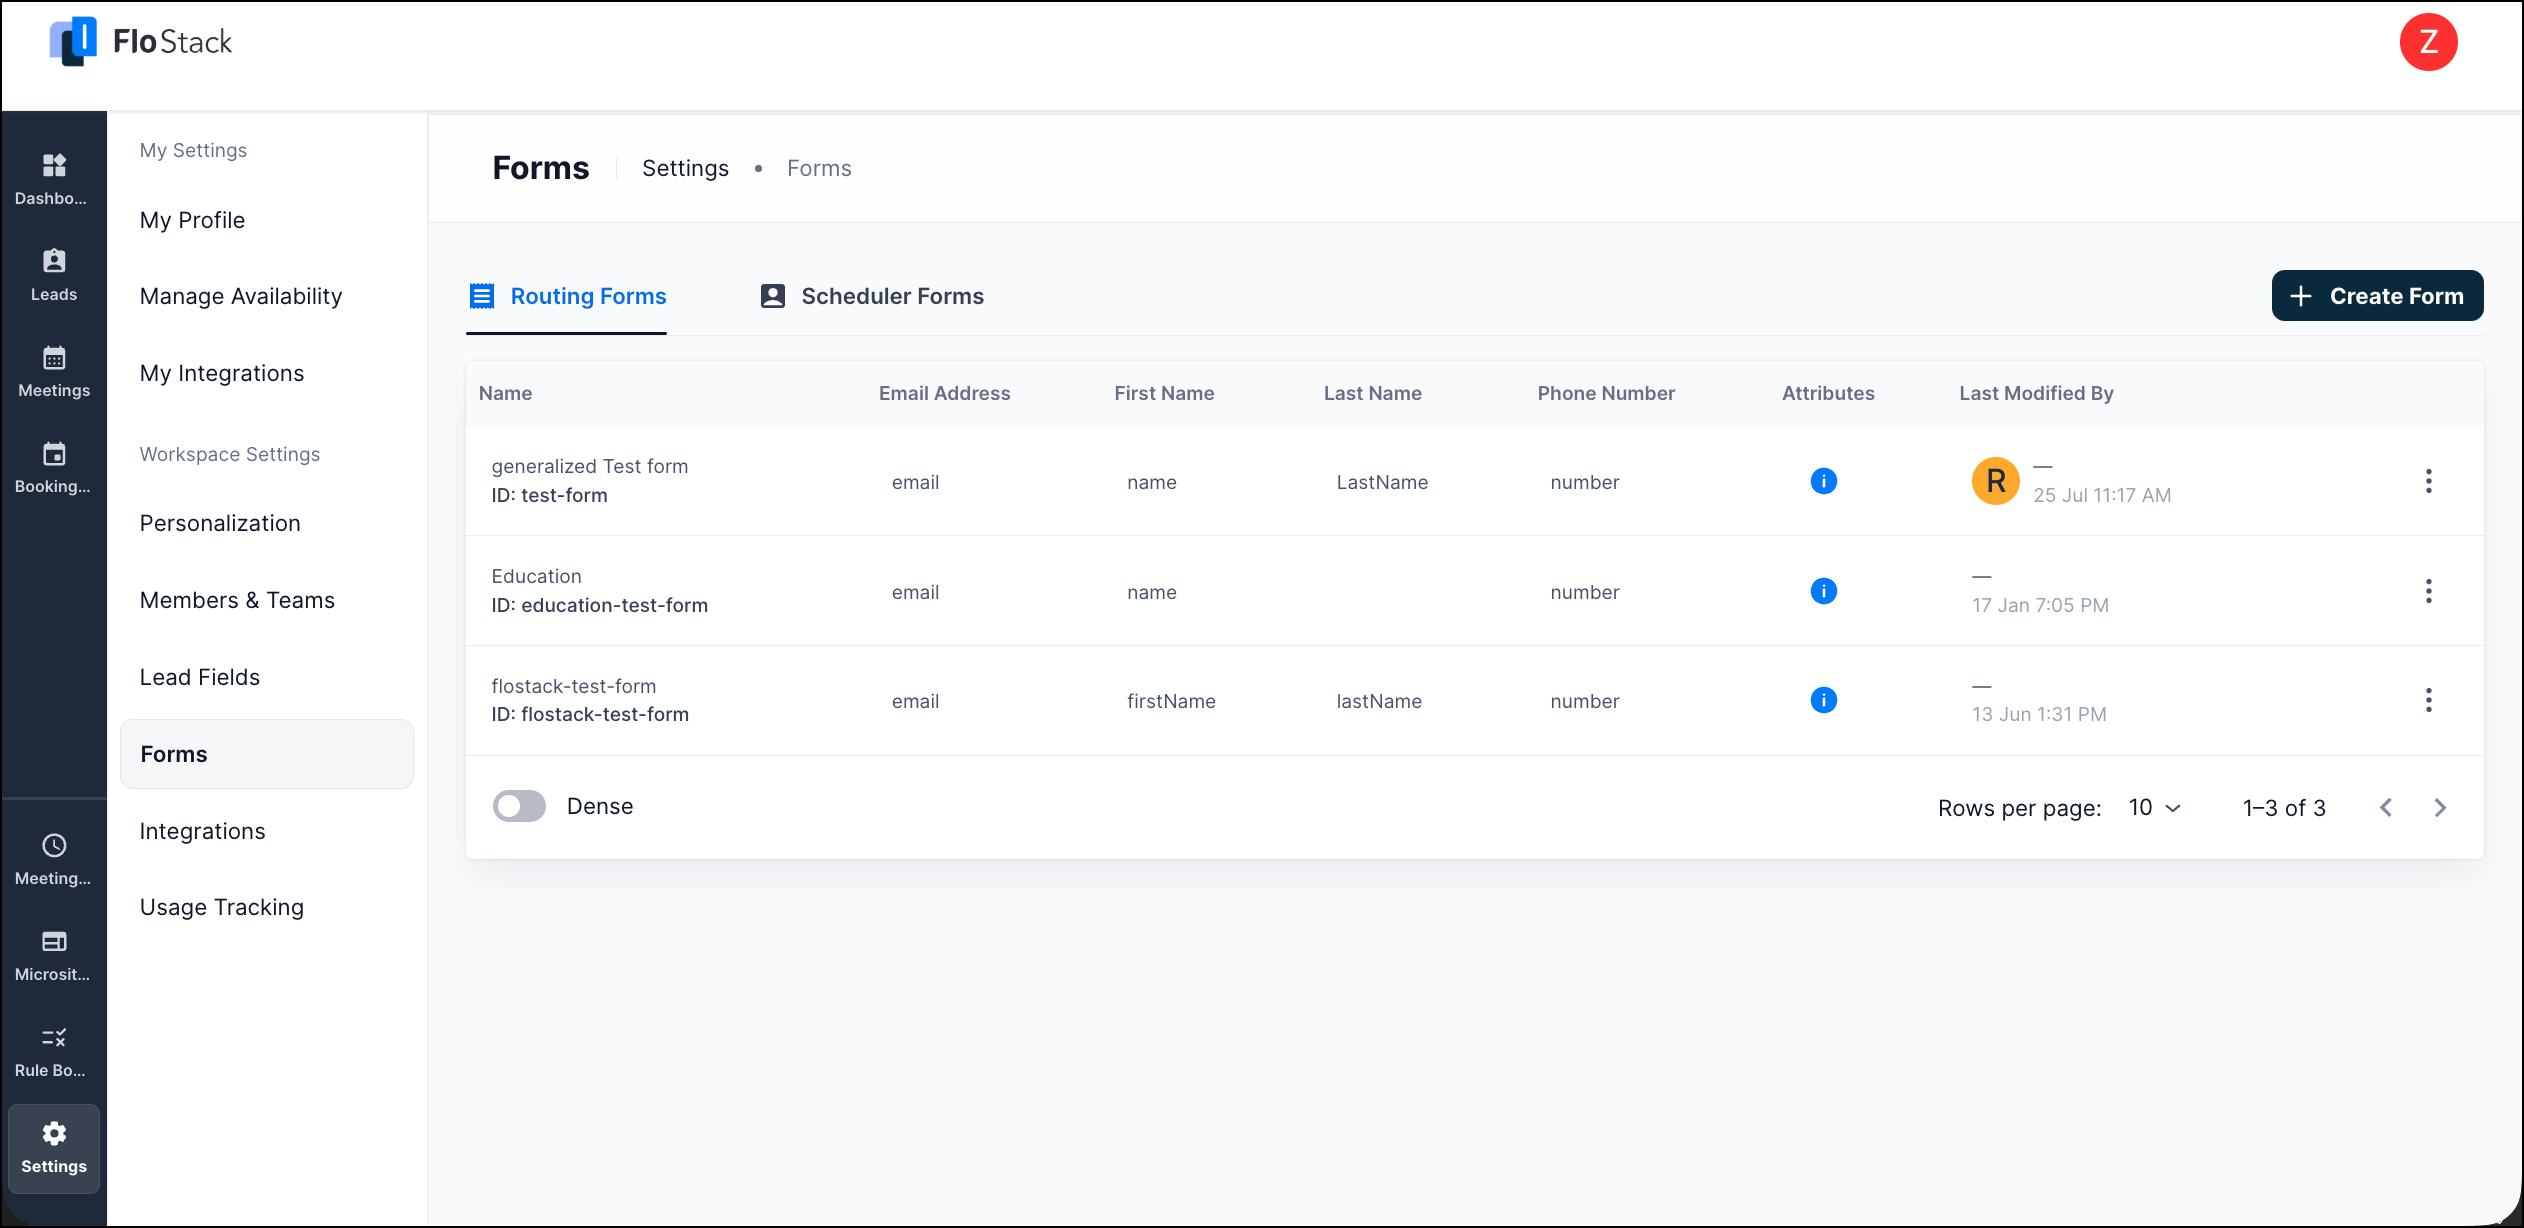Click the First Name column header

(1164, 393)
